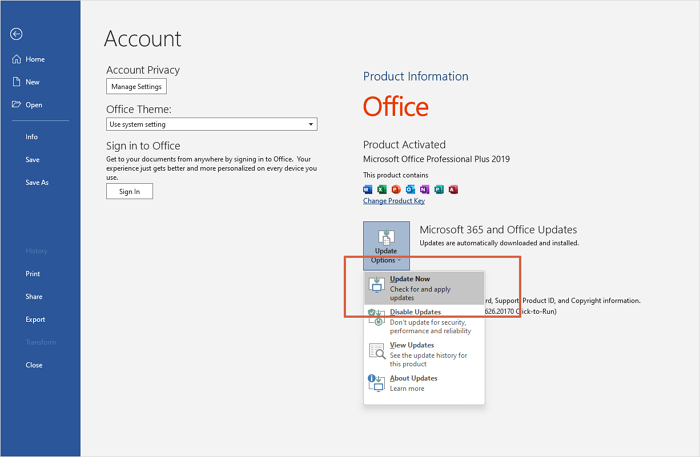Viewport: 700px width, 457px height.
Task: Click the Home house icon
Action: tap(17, 59)
